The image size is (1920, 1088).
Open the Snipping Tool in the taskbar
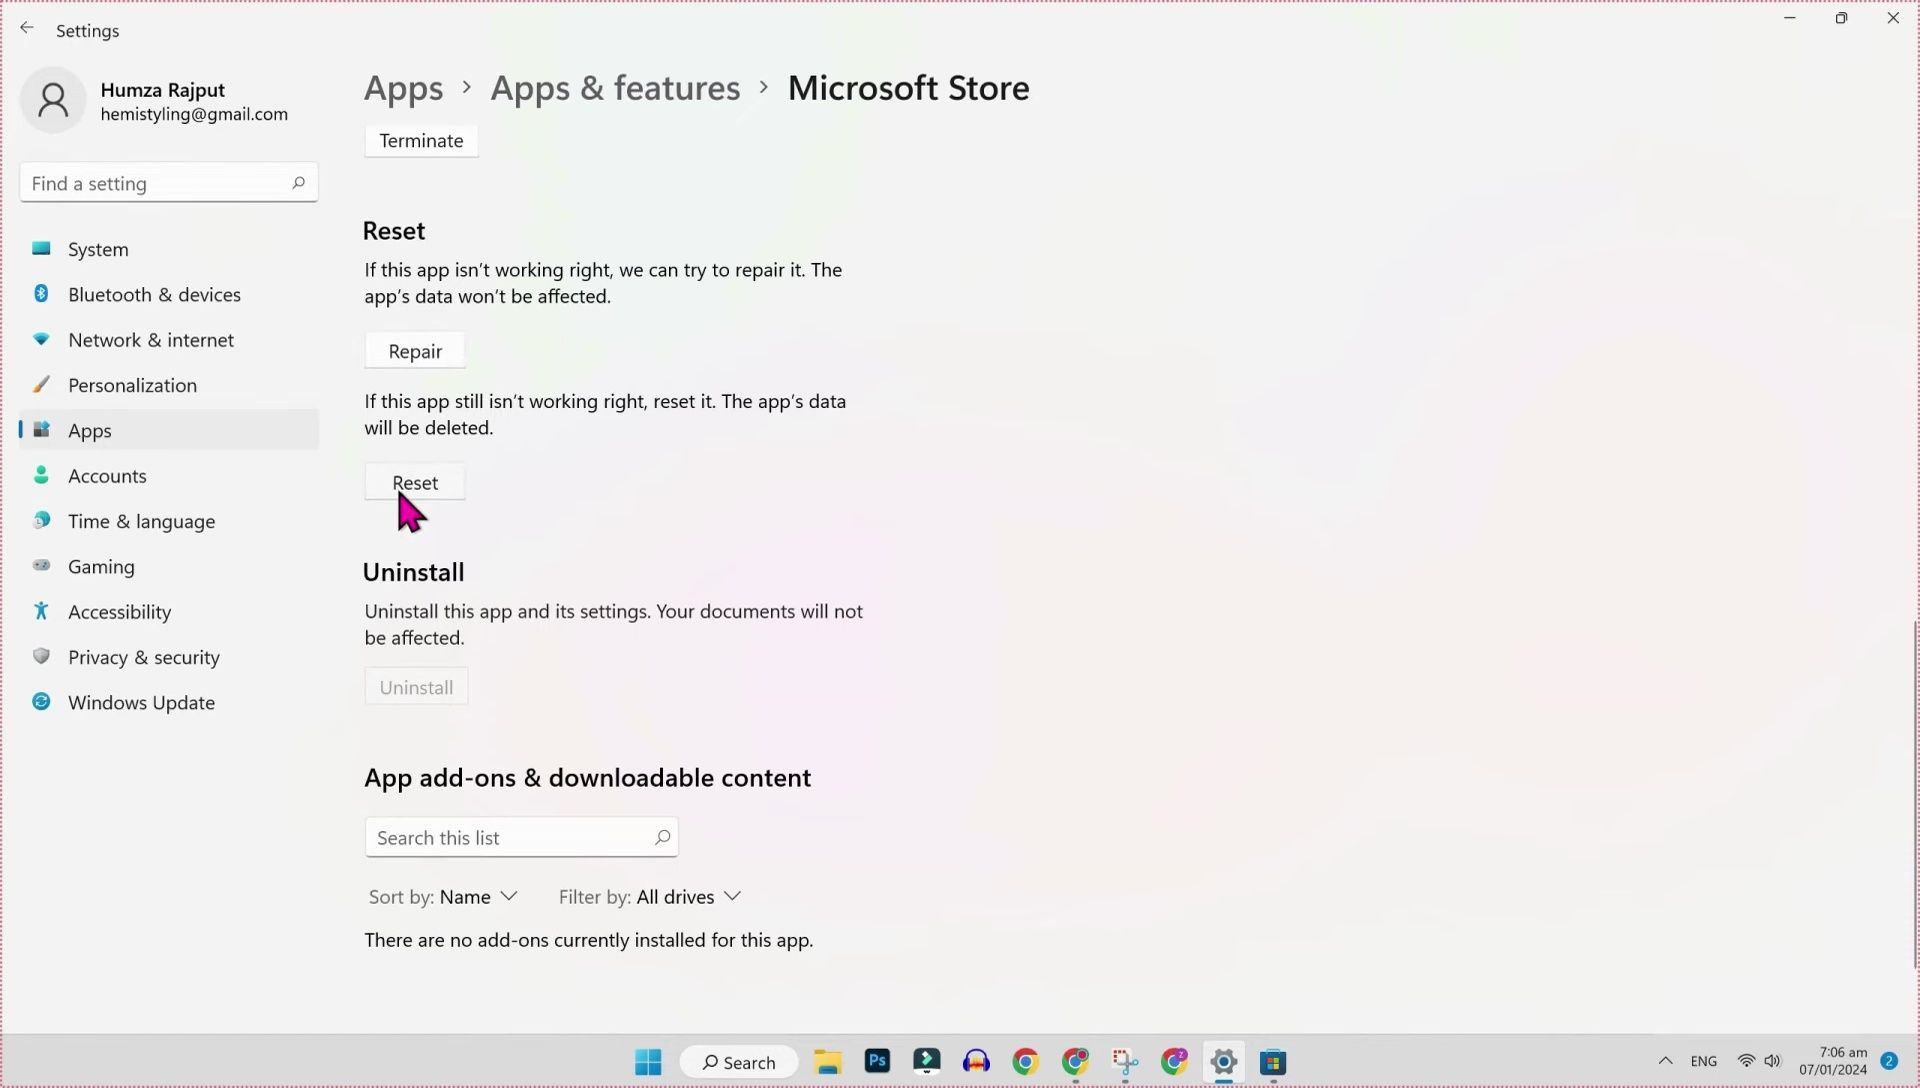[x=1125, y=1062]
